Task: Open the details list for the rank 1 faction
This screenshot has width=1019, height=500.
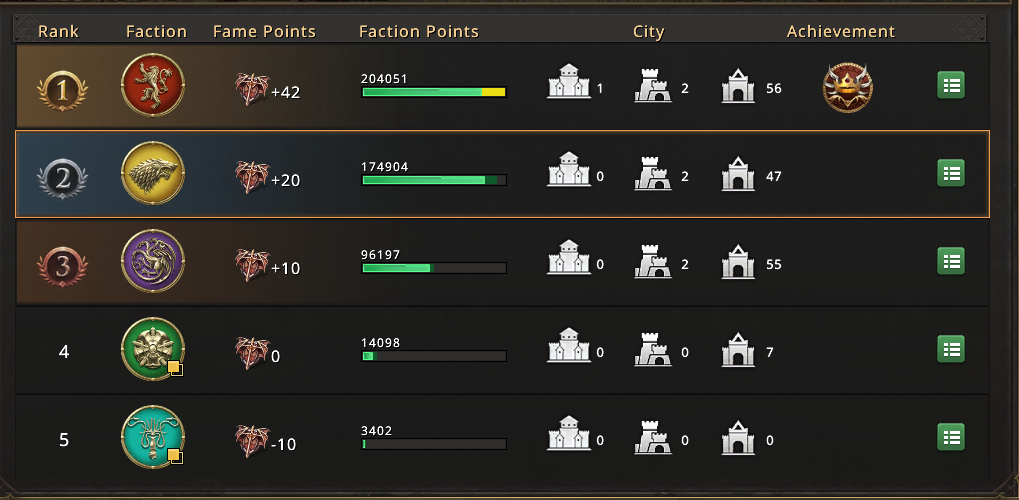Action: (x=951, y=85)
